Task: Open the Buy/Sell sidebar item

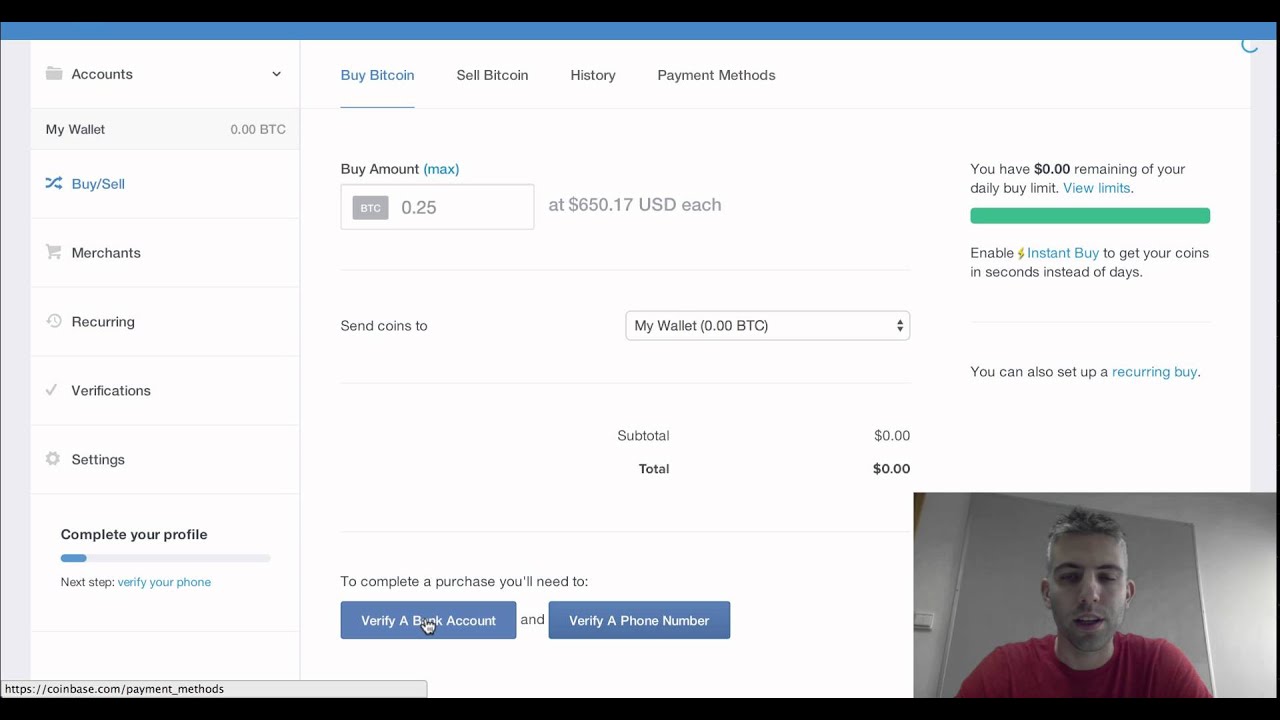Action: pyautogui.click(x=165, y=184)
